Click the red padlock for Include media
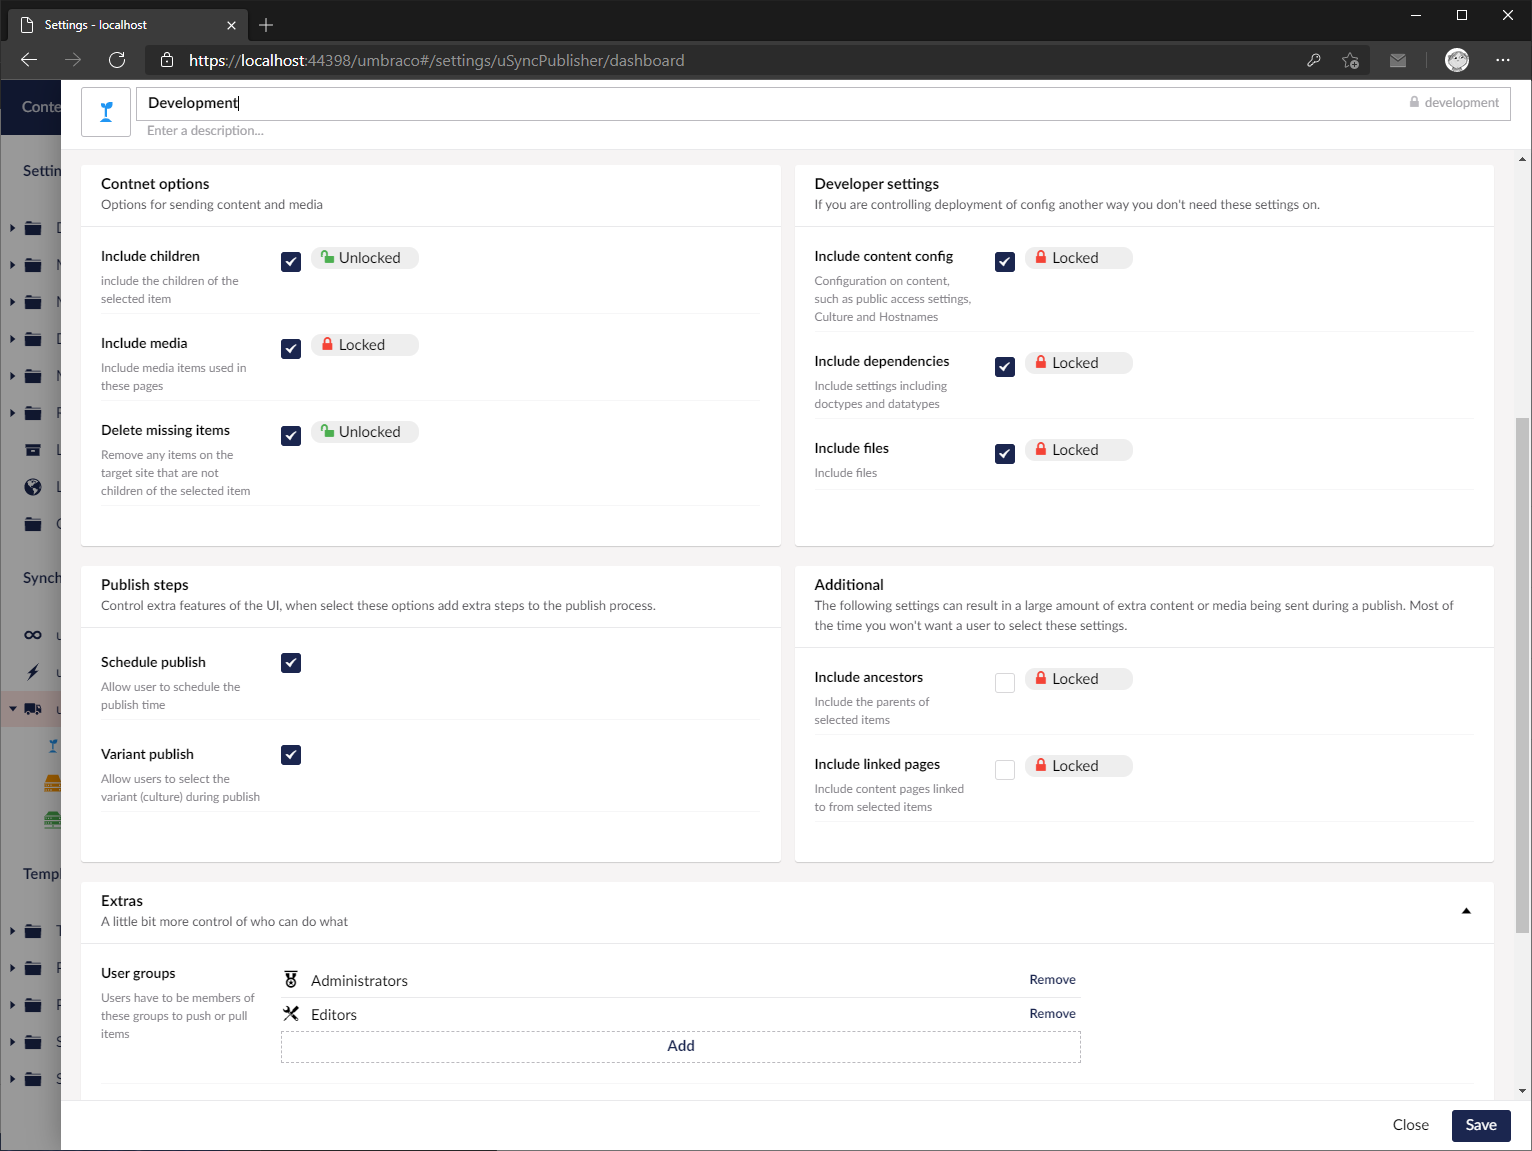Screen dimensions: 1532x1151 327,344
